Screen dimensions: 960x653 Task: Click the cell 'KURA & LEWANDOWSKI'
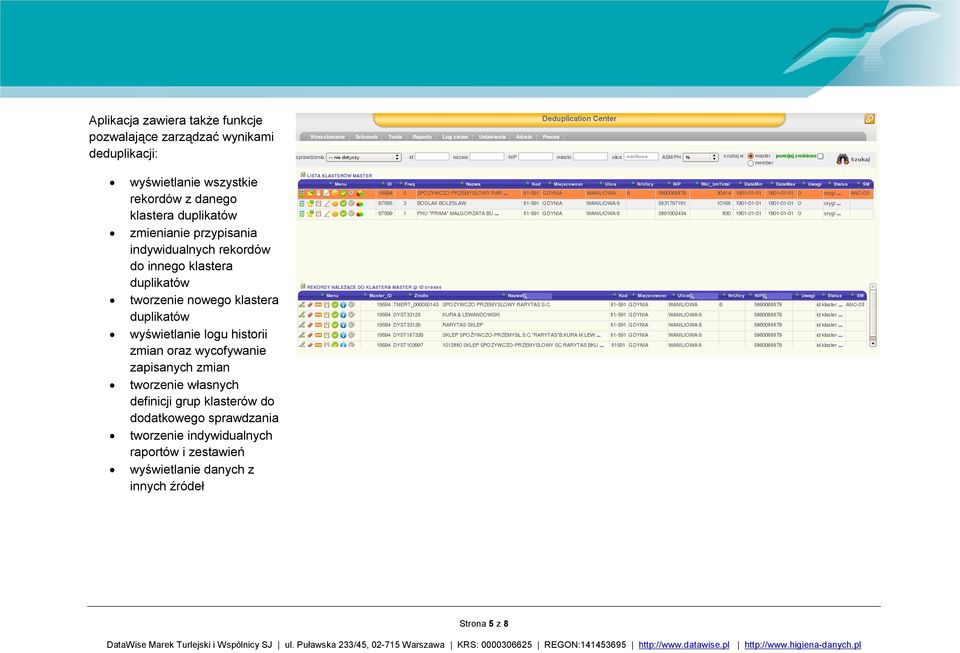click(x=471, y=315)
